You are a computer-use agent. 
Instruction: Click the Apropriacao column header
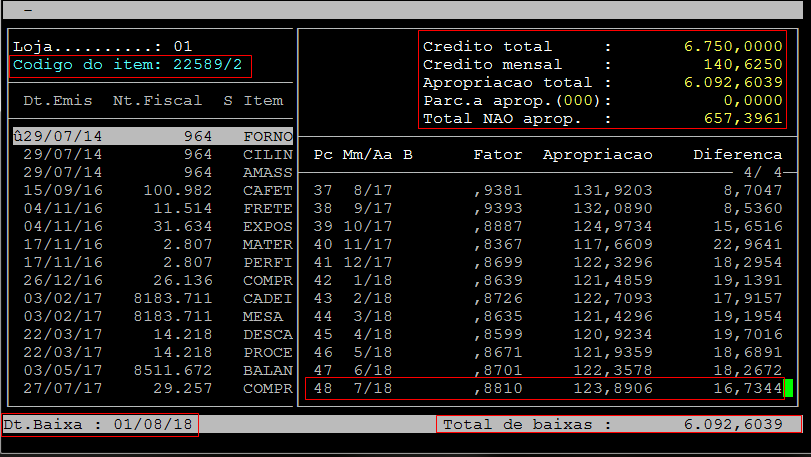click(x=597, y=155)
